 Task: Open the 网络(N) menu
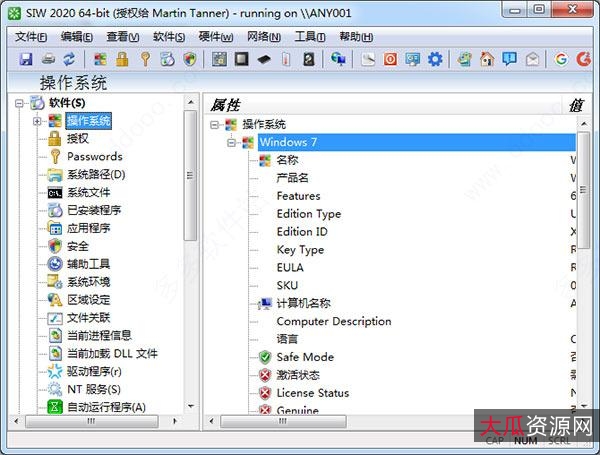[264, 37]
